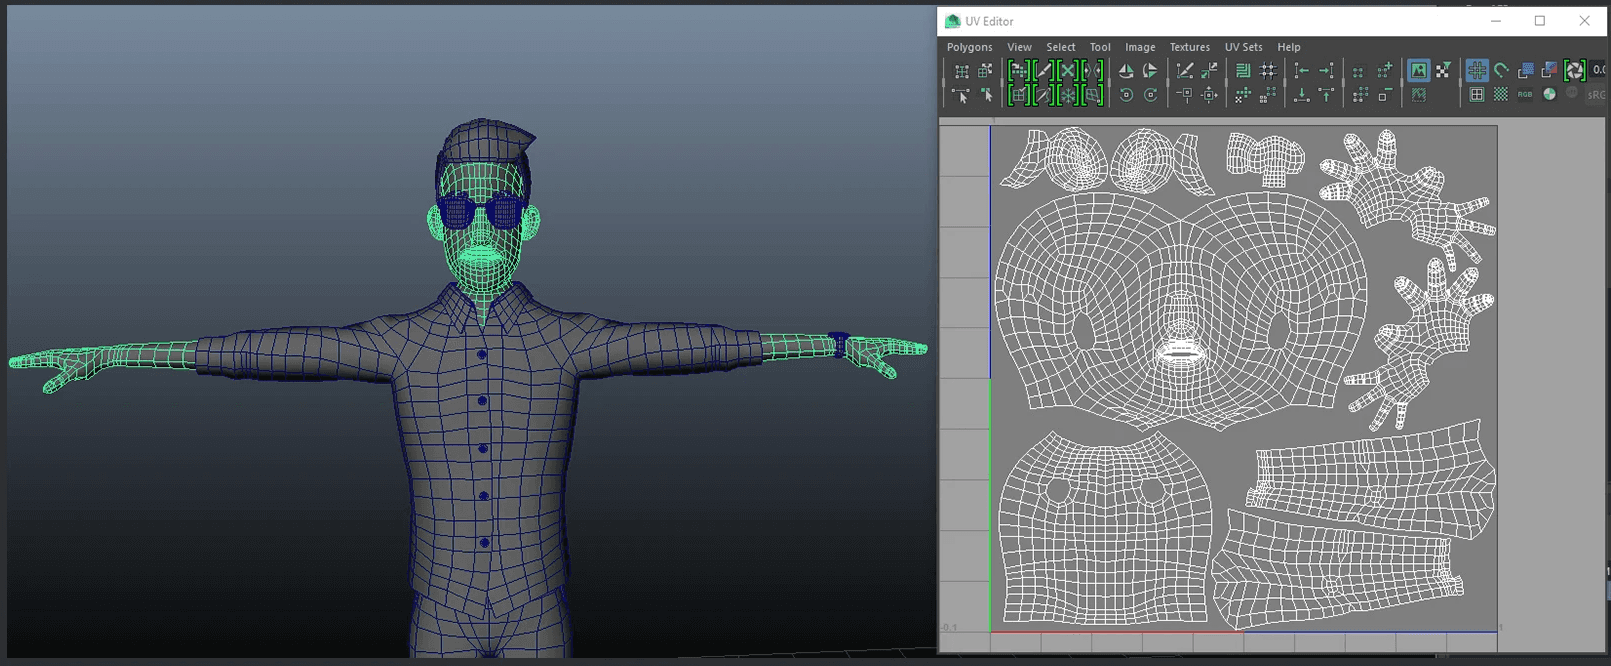Maximize the UV Editor window
Screen dimensions: 1611x666
coord(1540,21)
